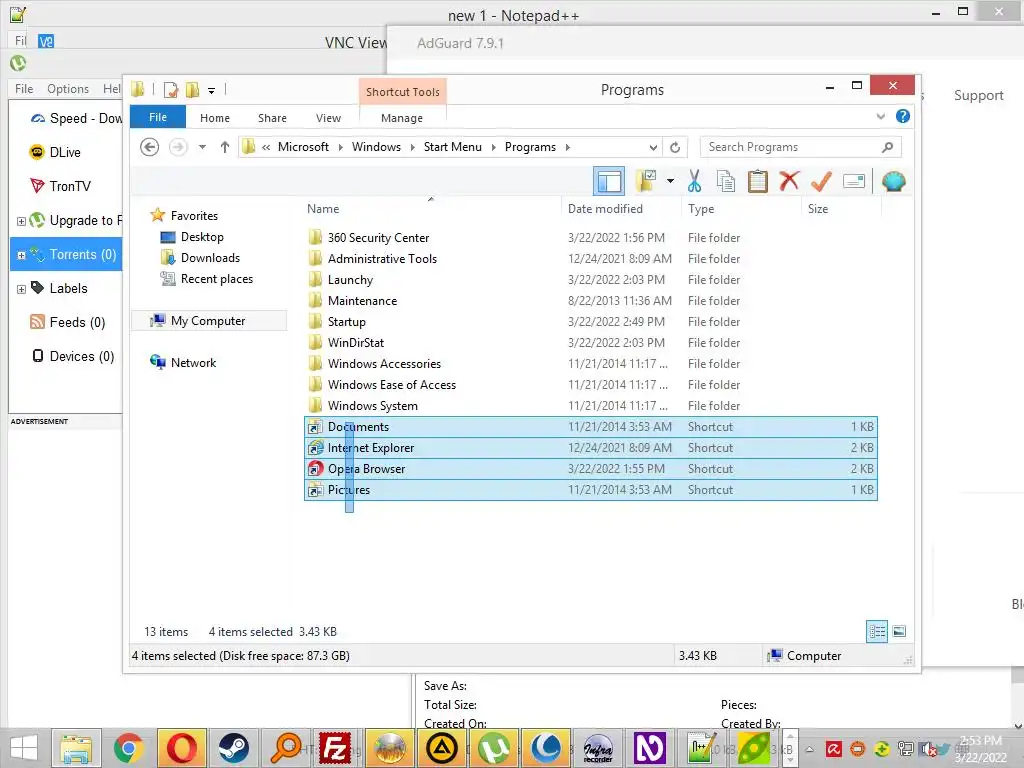1024x768 pixels.
Task: Open the folder options dropdown arrow
Action: point(670,181)
